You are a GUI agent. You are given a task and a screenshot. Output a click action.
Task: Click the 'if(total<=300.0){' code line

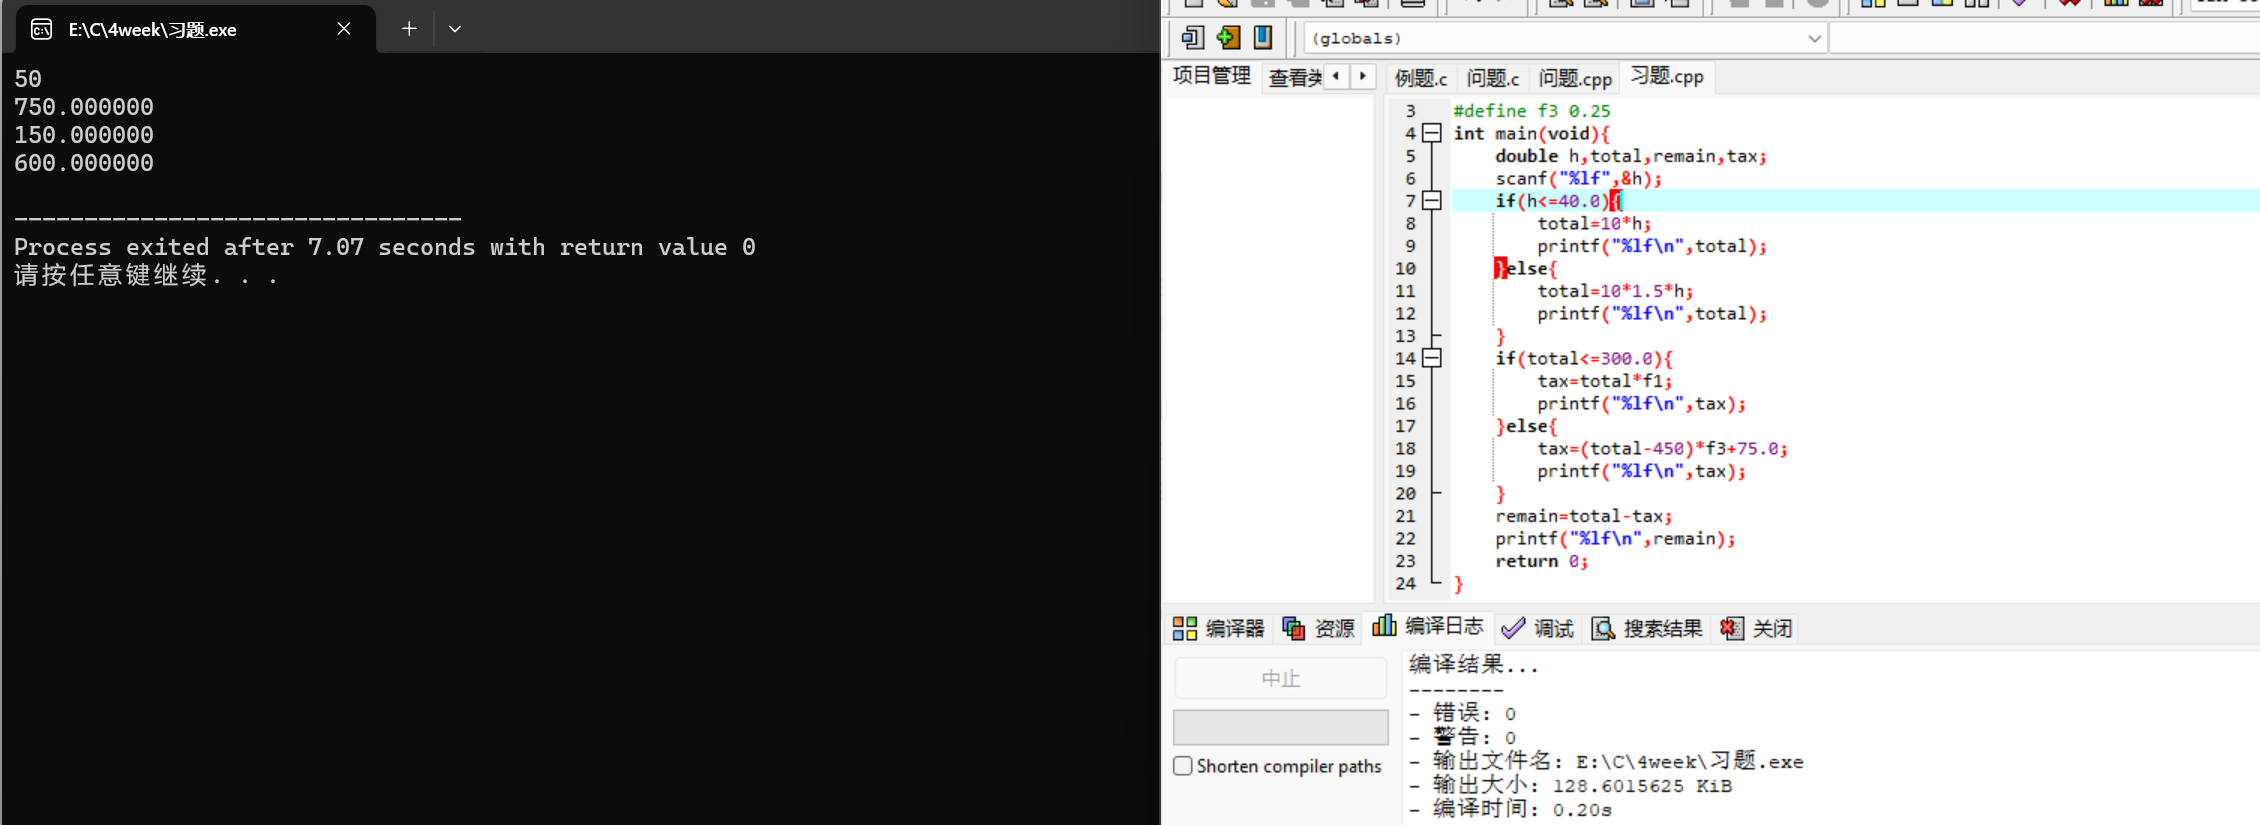pos(1584,358)
